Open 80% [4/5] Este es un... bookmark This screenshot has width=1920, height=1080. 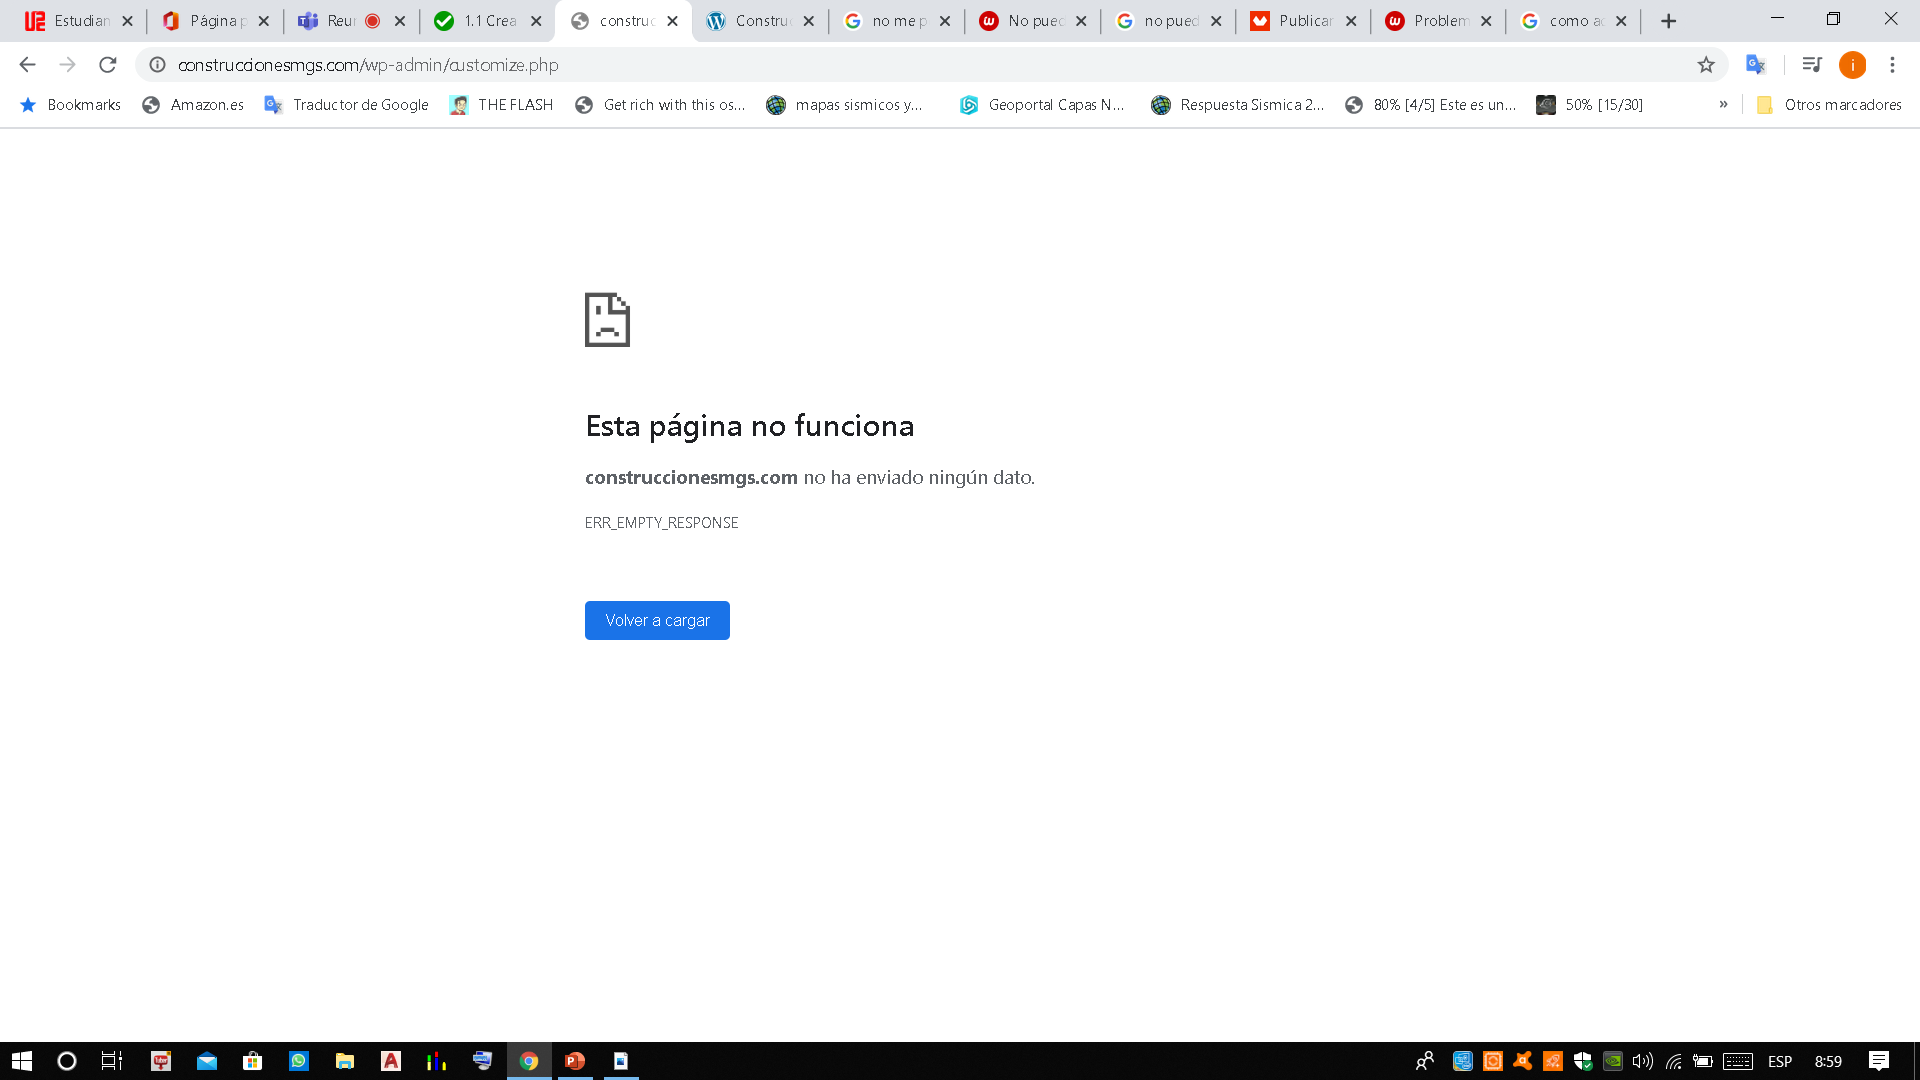(1431, 105)
